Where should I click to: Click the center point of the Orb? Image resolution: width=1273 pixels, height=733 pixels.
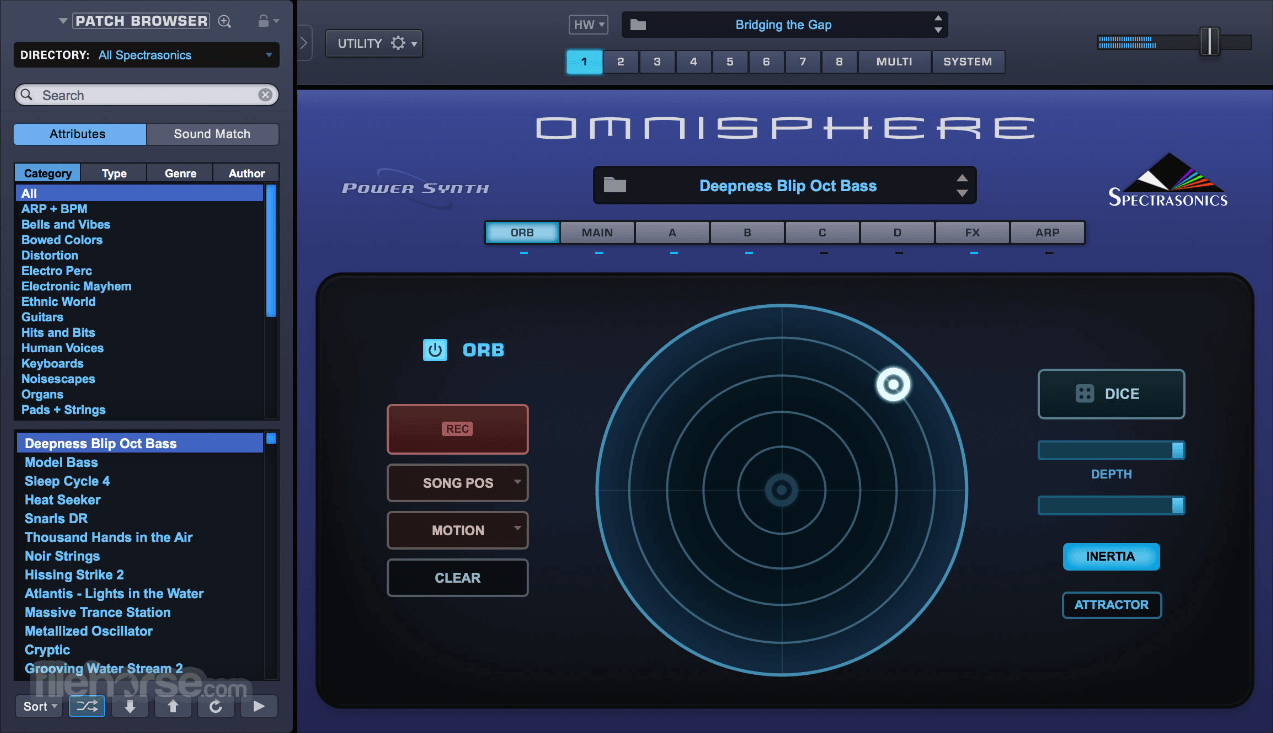(782, 490)
